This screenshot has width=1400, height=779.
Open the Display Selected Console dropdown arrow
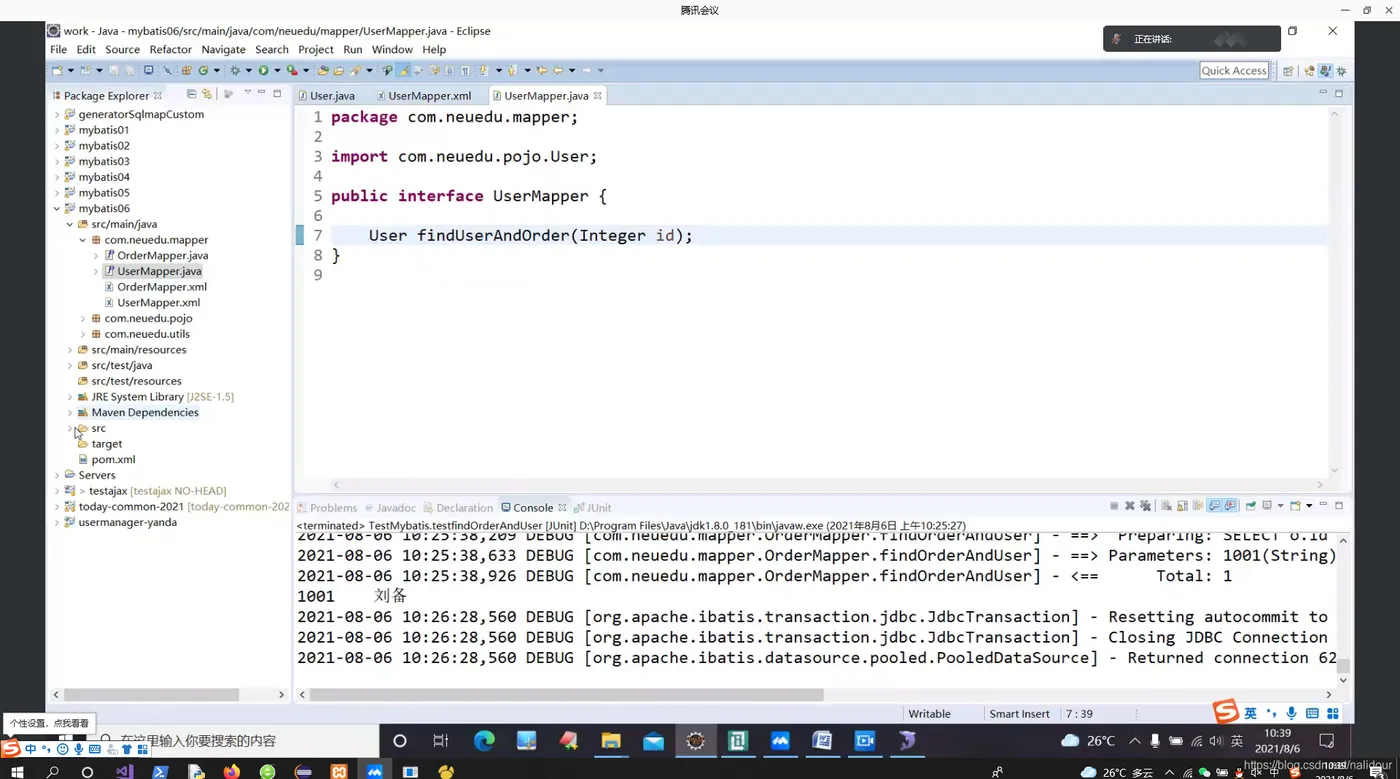coord(1281,506)
